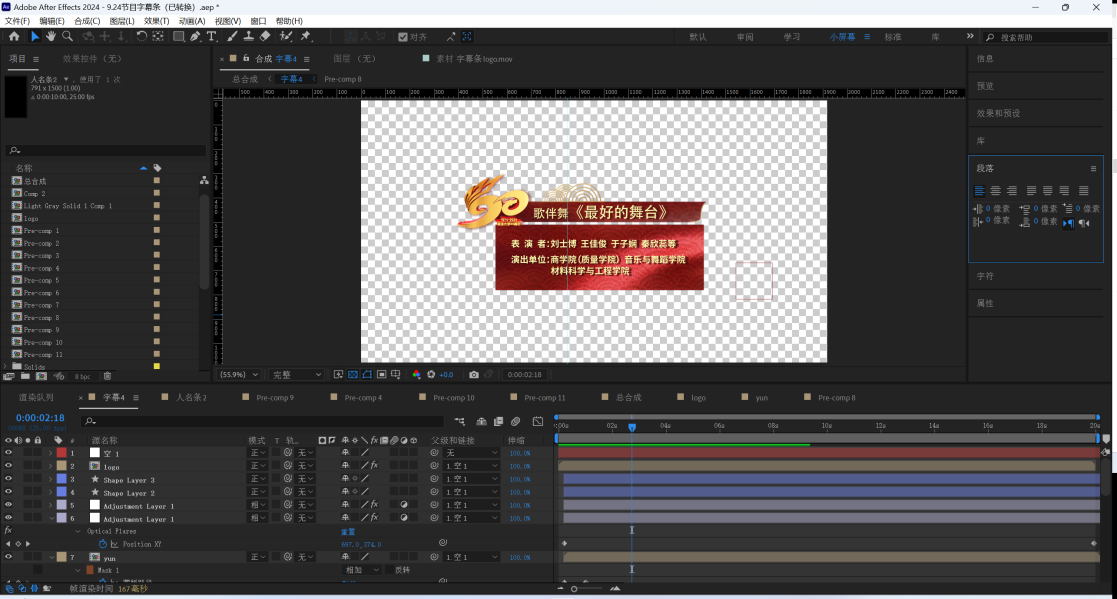The width and height of the screenshot is (1117, 599).
Task: Select the Eraser tool
Action: [265, 36]
